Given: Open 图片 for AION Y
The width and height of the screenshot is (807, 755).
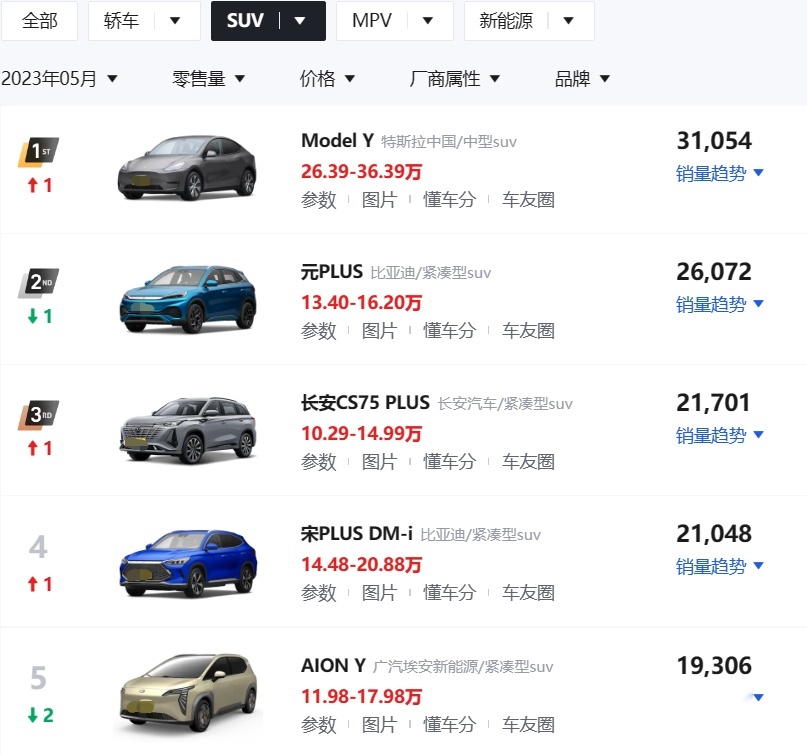Looking at the screenshot, I should point(379,725).
